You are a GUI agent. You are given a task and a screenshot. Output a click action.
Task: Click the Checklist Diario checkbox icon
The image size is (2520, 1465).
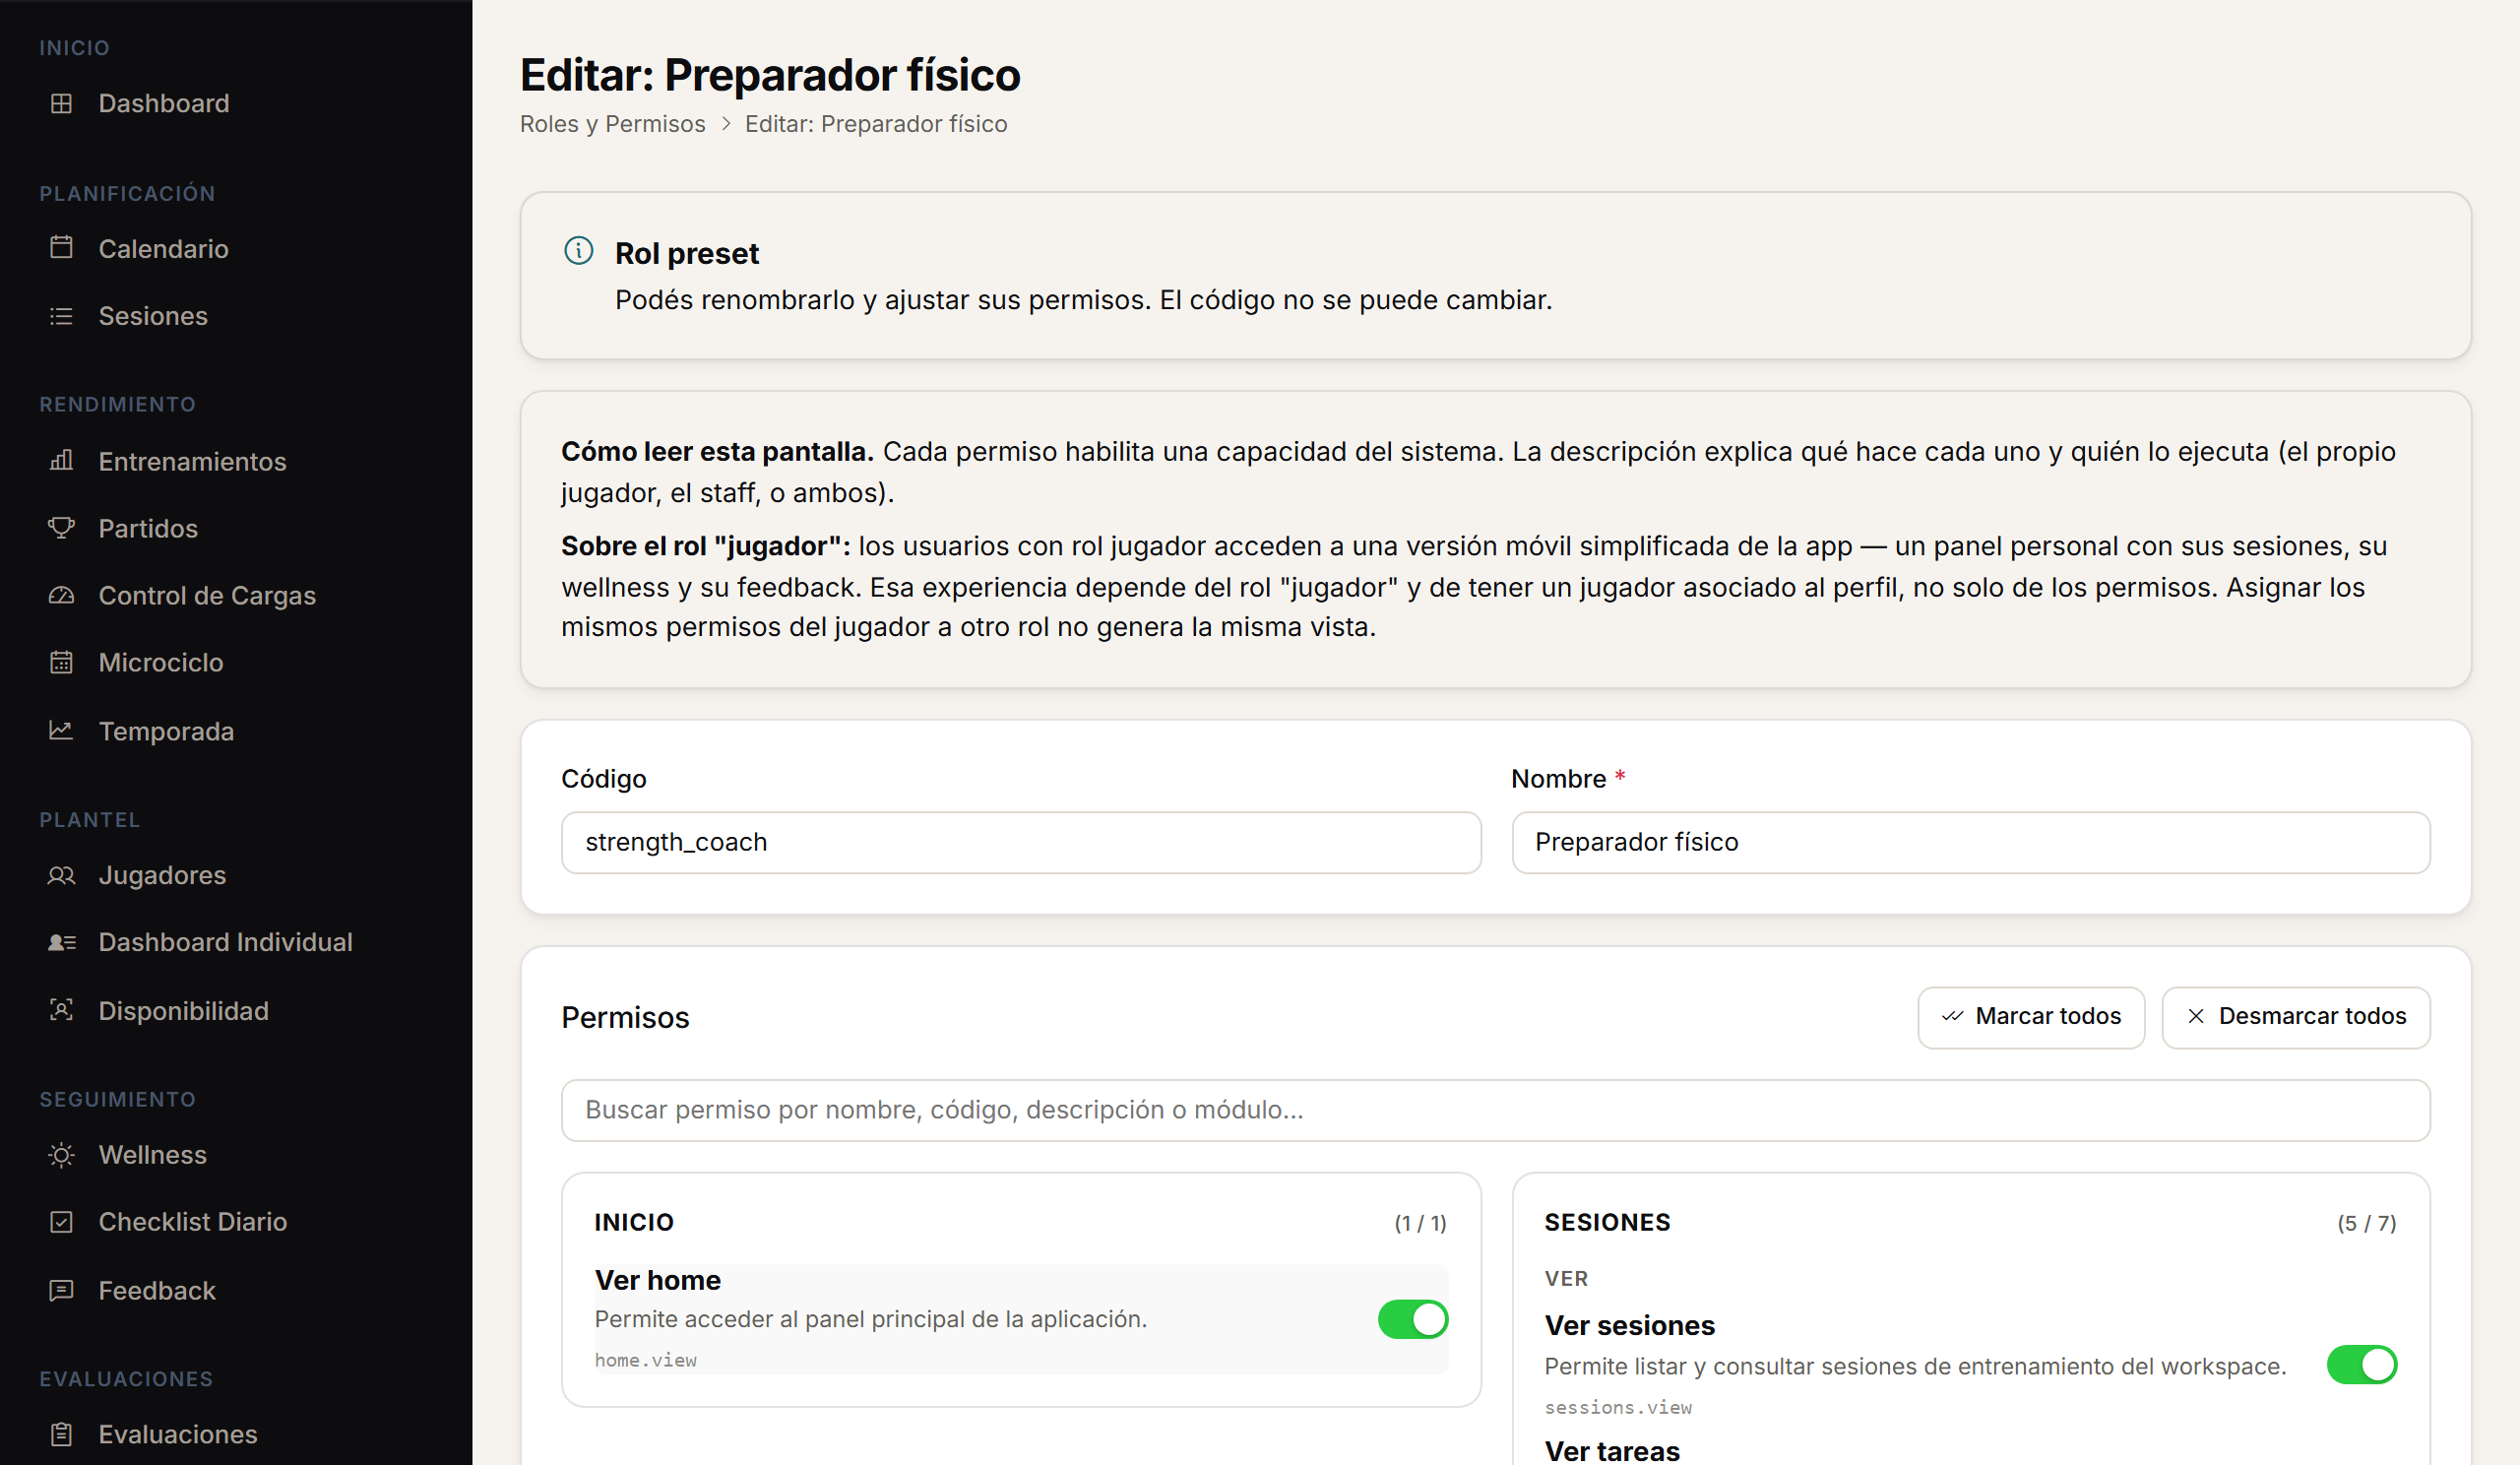click(61, 1222)
